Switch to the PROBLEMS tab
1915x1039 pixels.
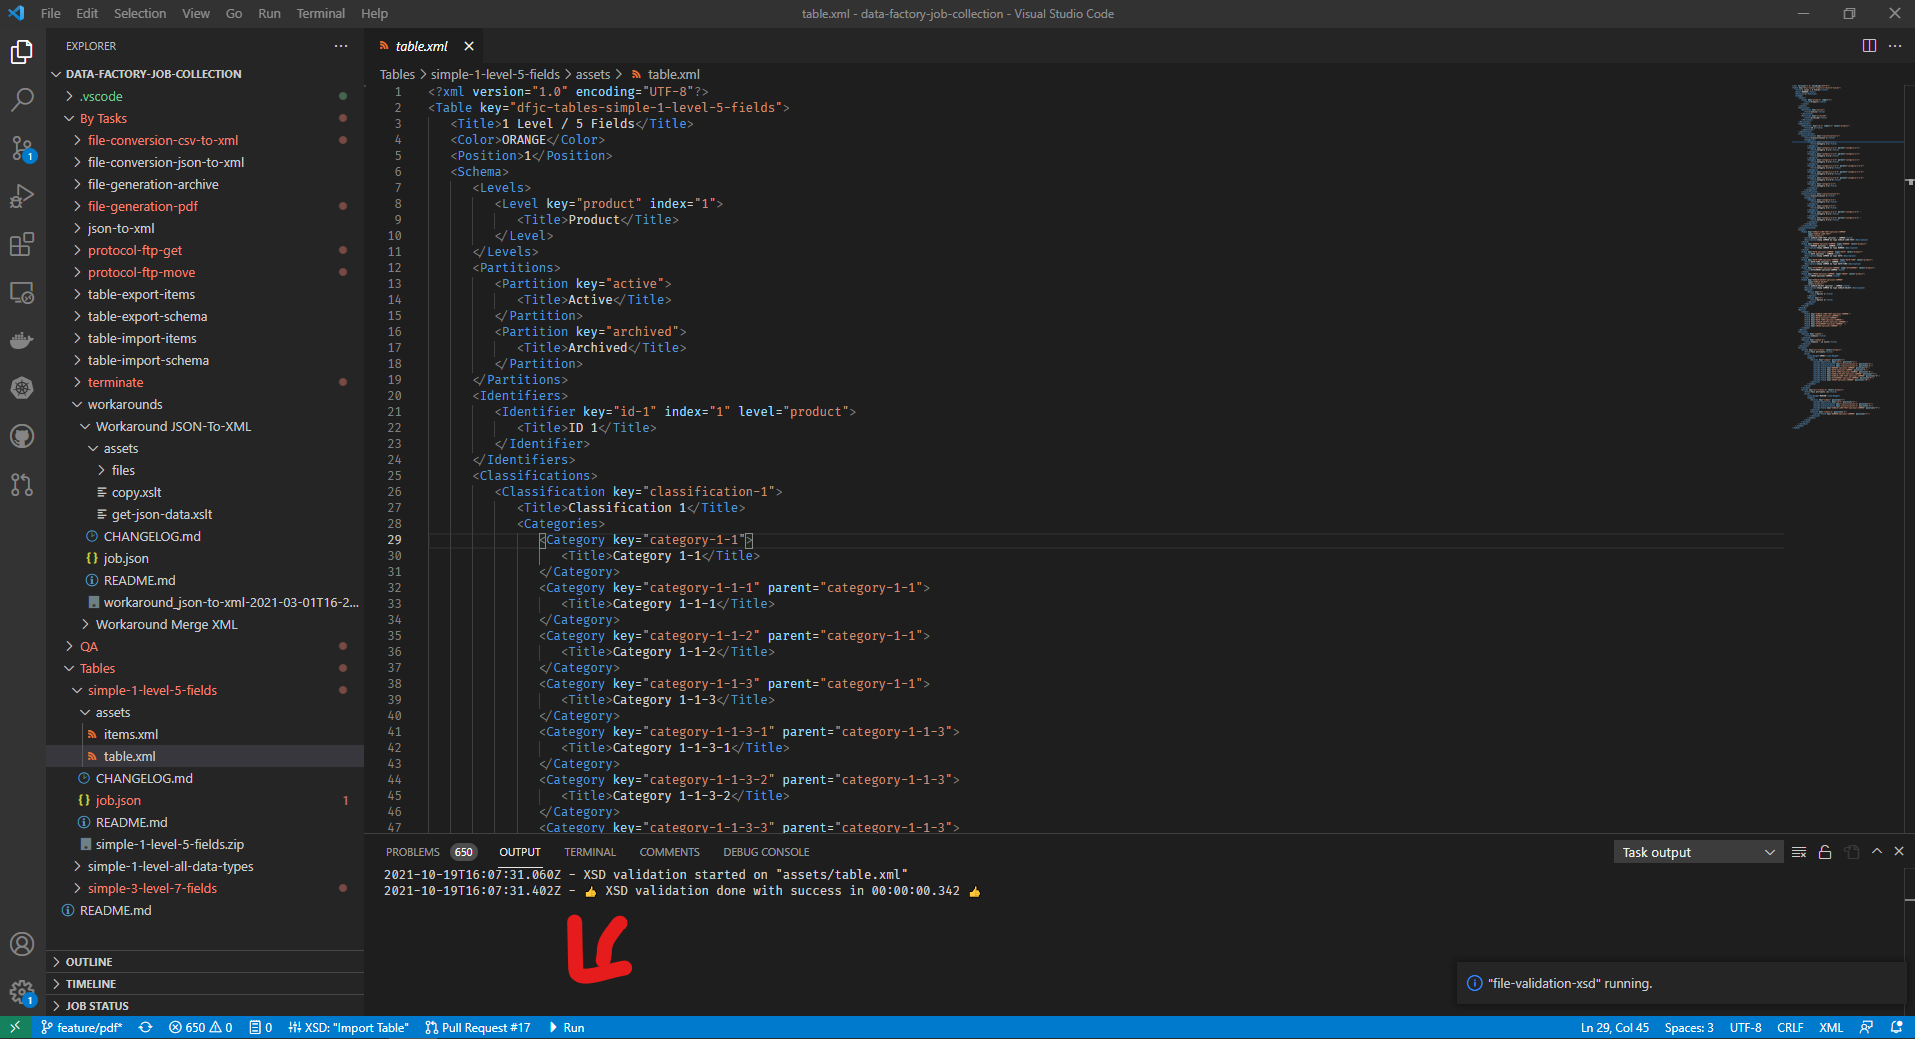pos(412,852)
